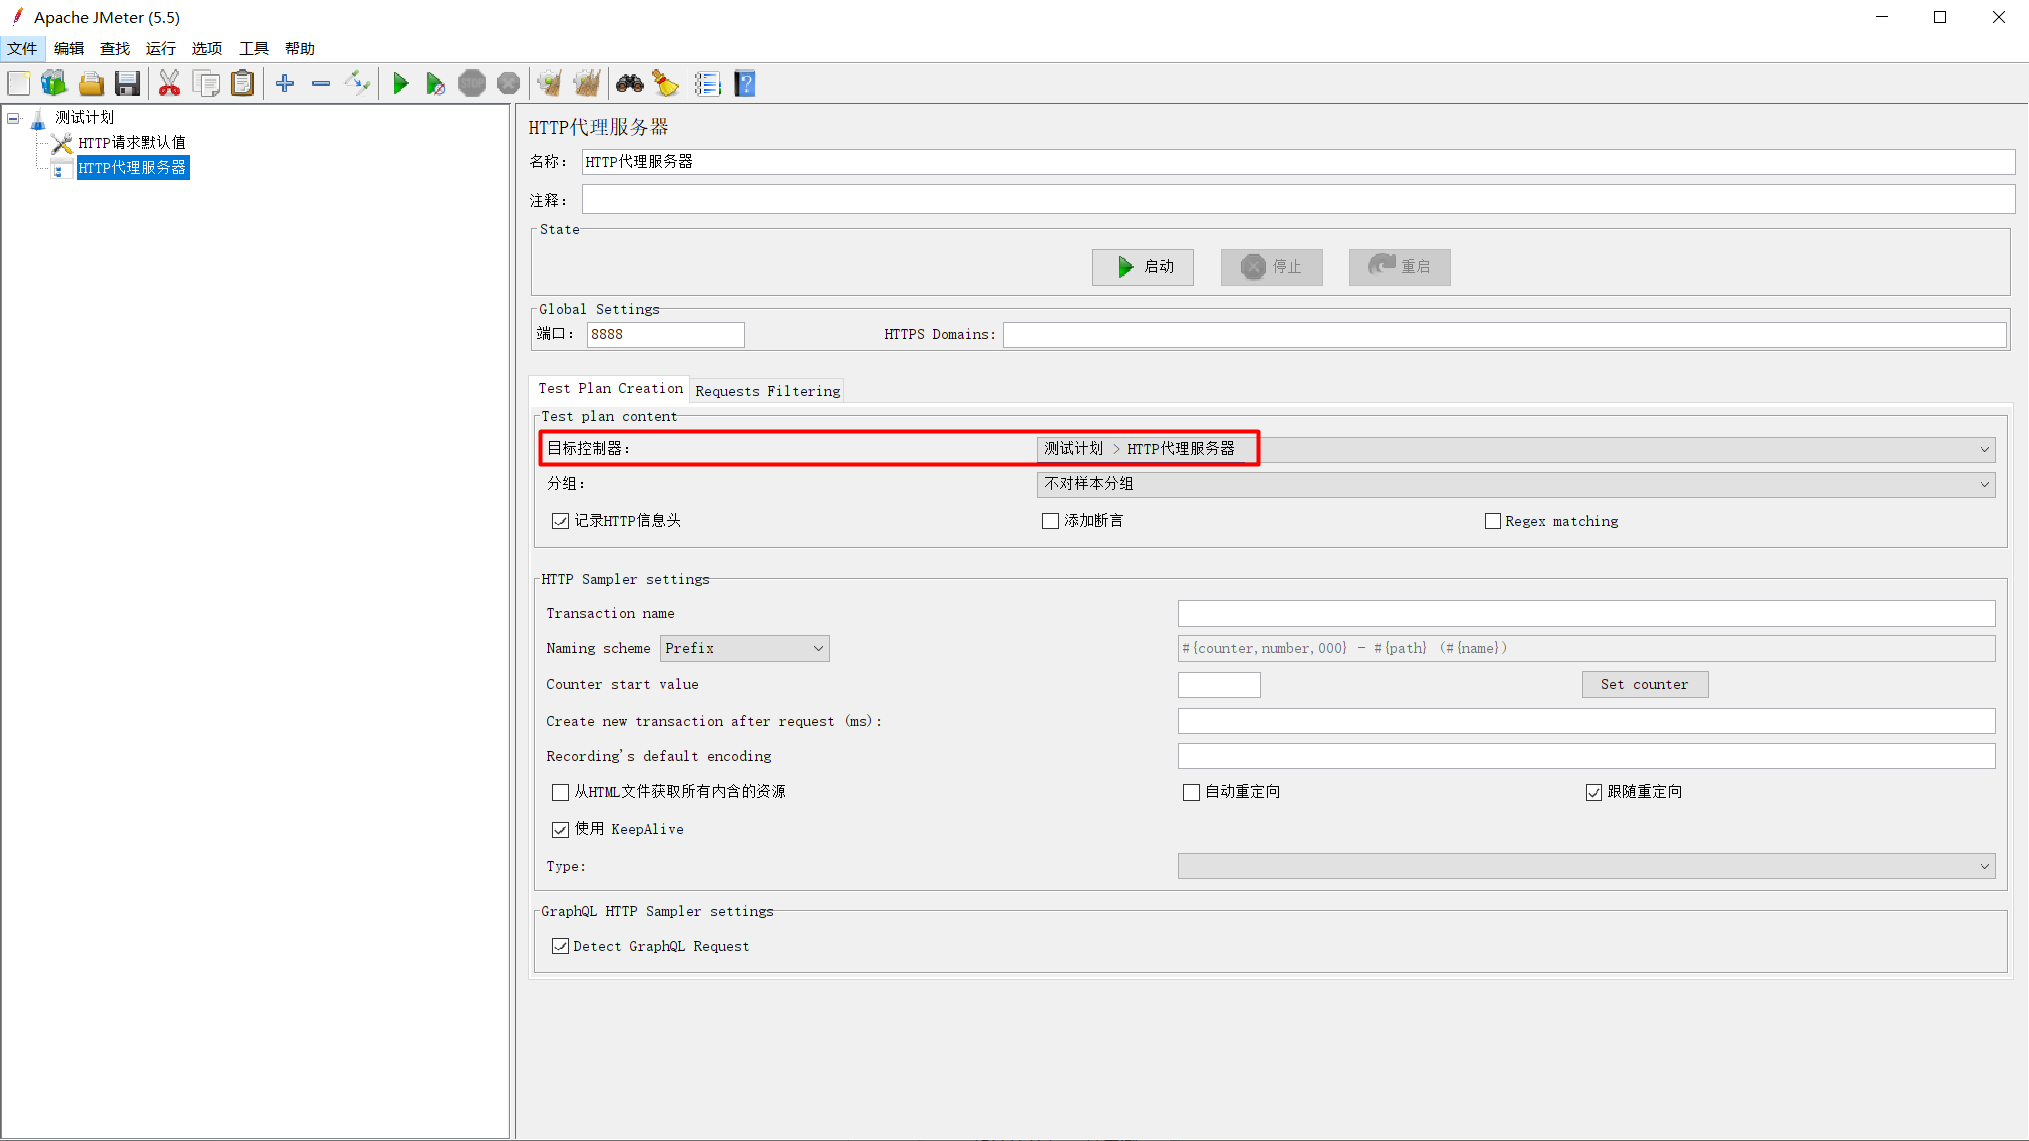
Task: Open the 工具 menu
Action: pos(254,48)
